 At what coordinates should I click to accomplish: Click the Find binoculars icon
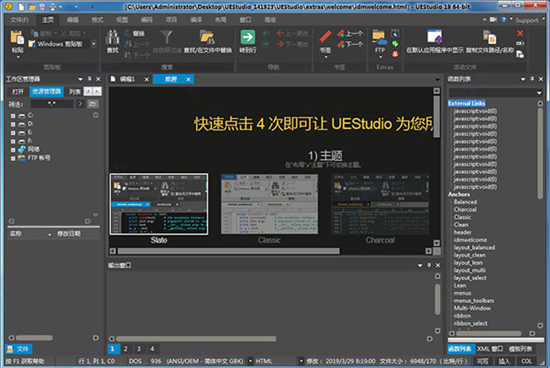(113, 38)
